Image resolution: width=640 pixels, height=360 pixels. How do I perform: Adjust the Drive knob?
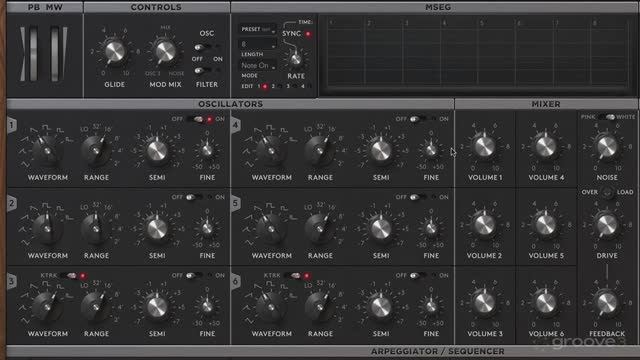[x=607, y=225]
